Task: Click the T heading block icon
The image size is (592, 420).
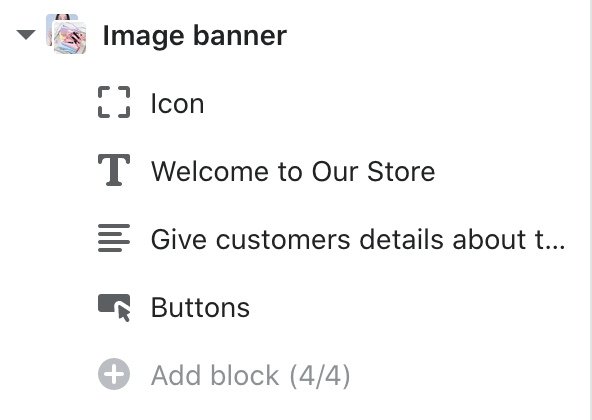Action: coord(114,170)
